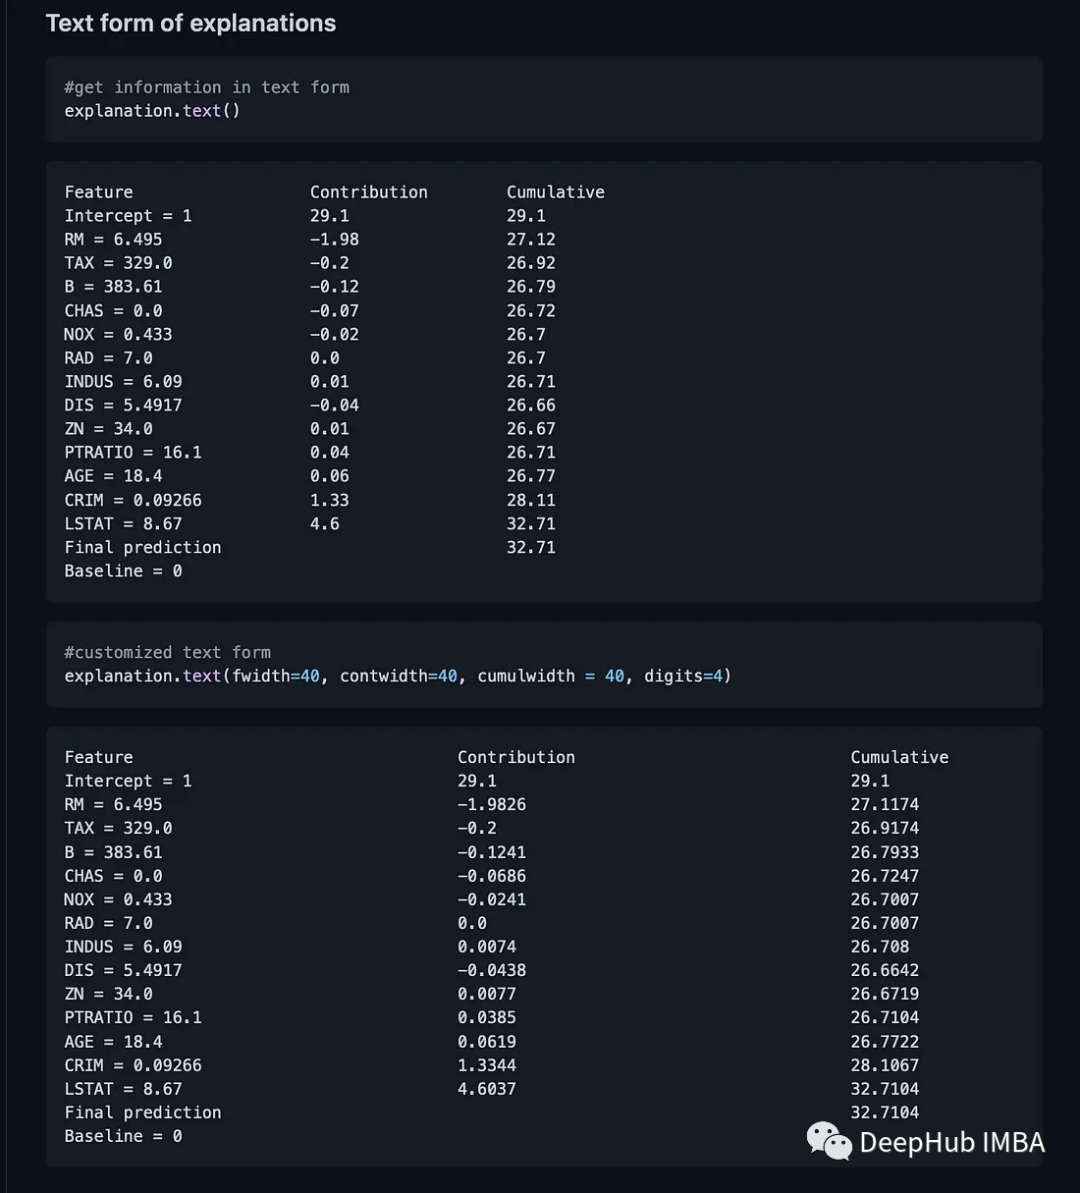Click the '#customized text form' comment
Image resolution: width=1080 pixels, height=1193 pixels.
tap(167, 652)
